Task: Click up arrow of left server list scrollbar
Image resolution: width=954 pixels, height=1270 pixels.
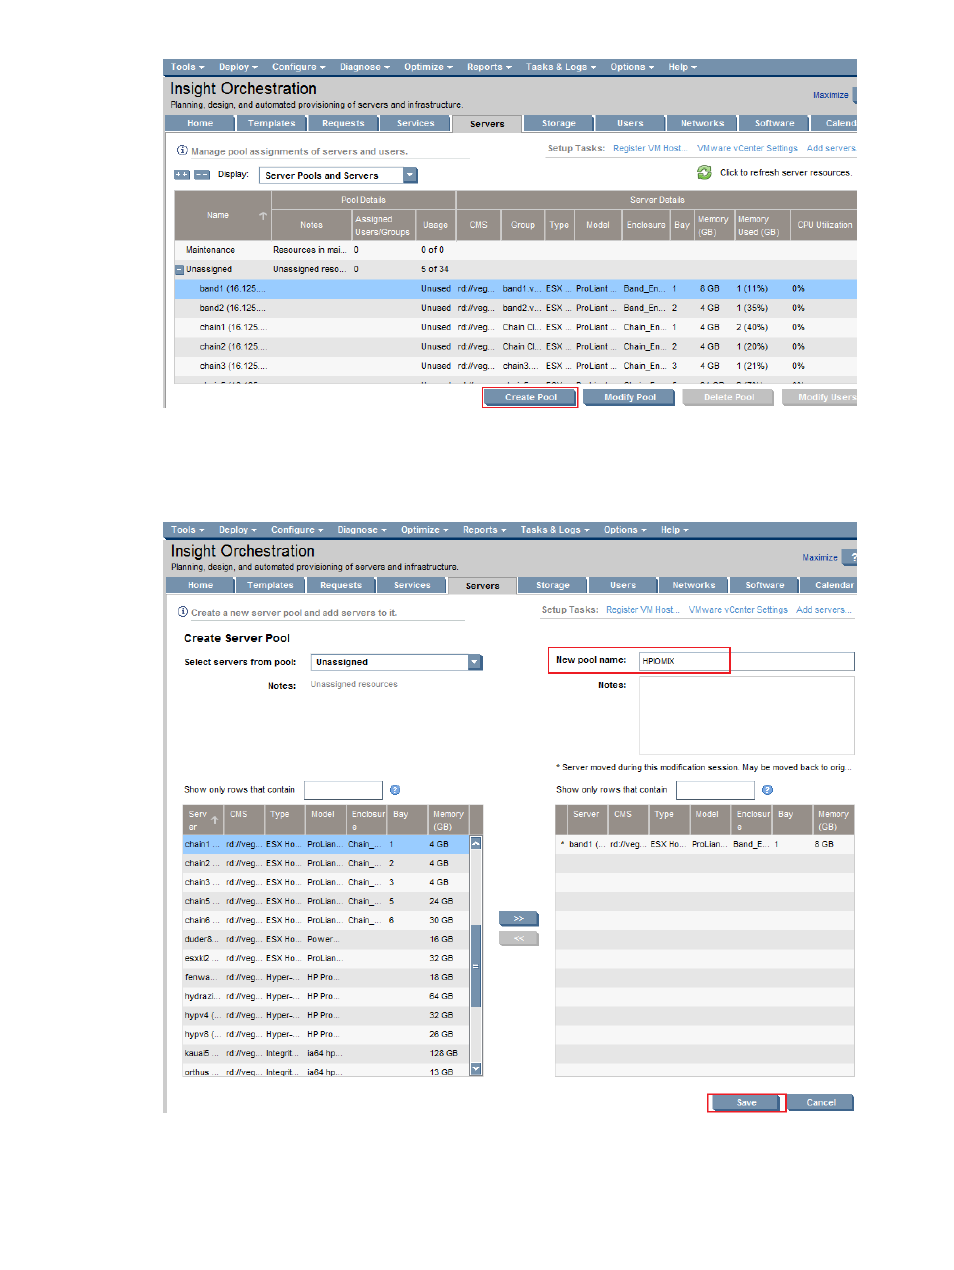Action: click(x=476, y=844)
